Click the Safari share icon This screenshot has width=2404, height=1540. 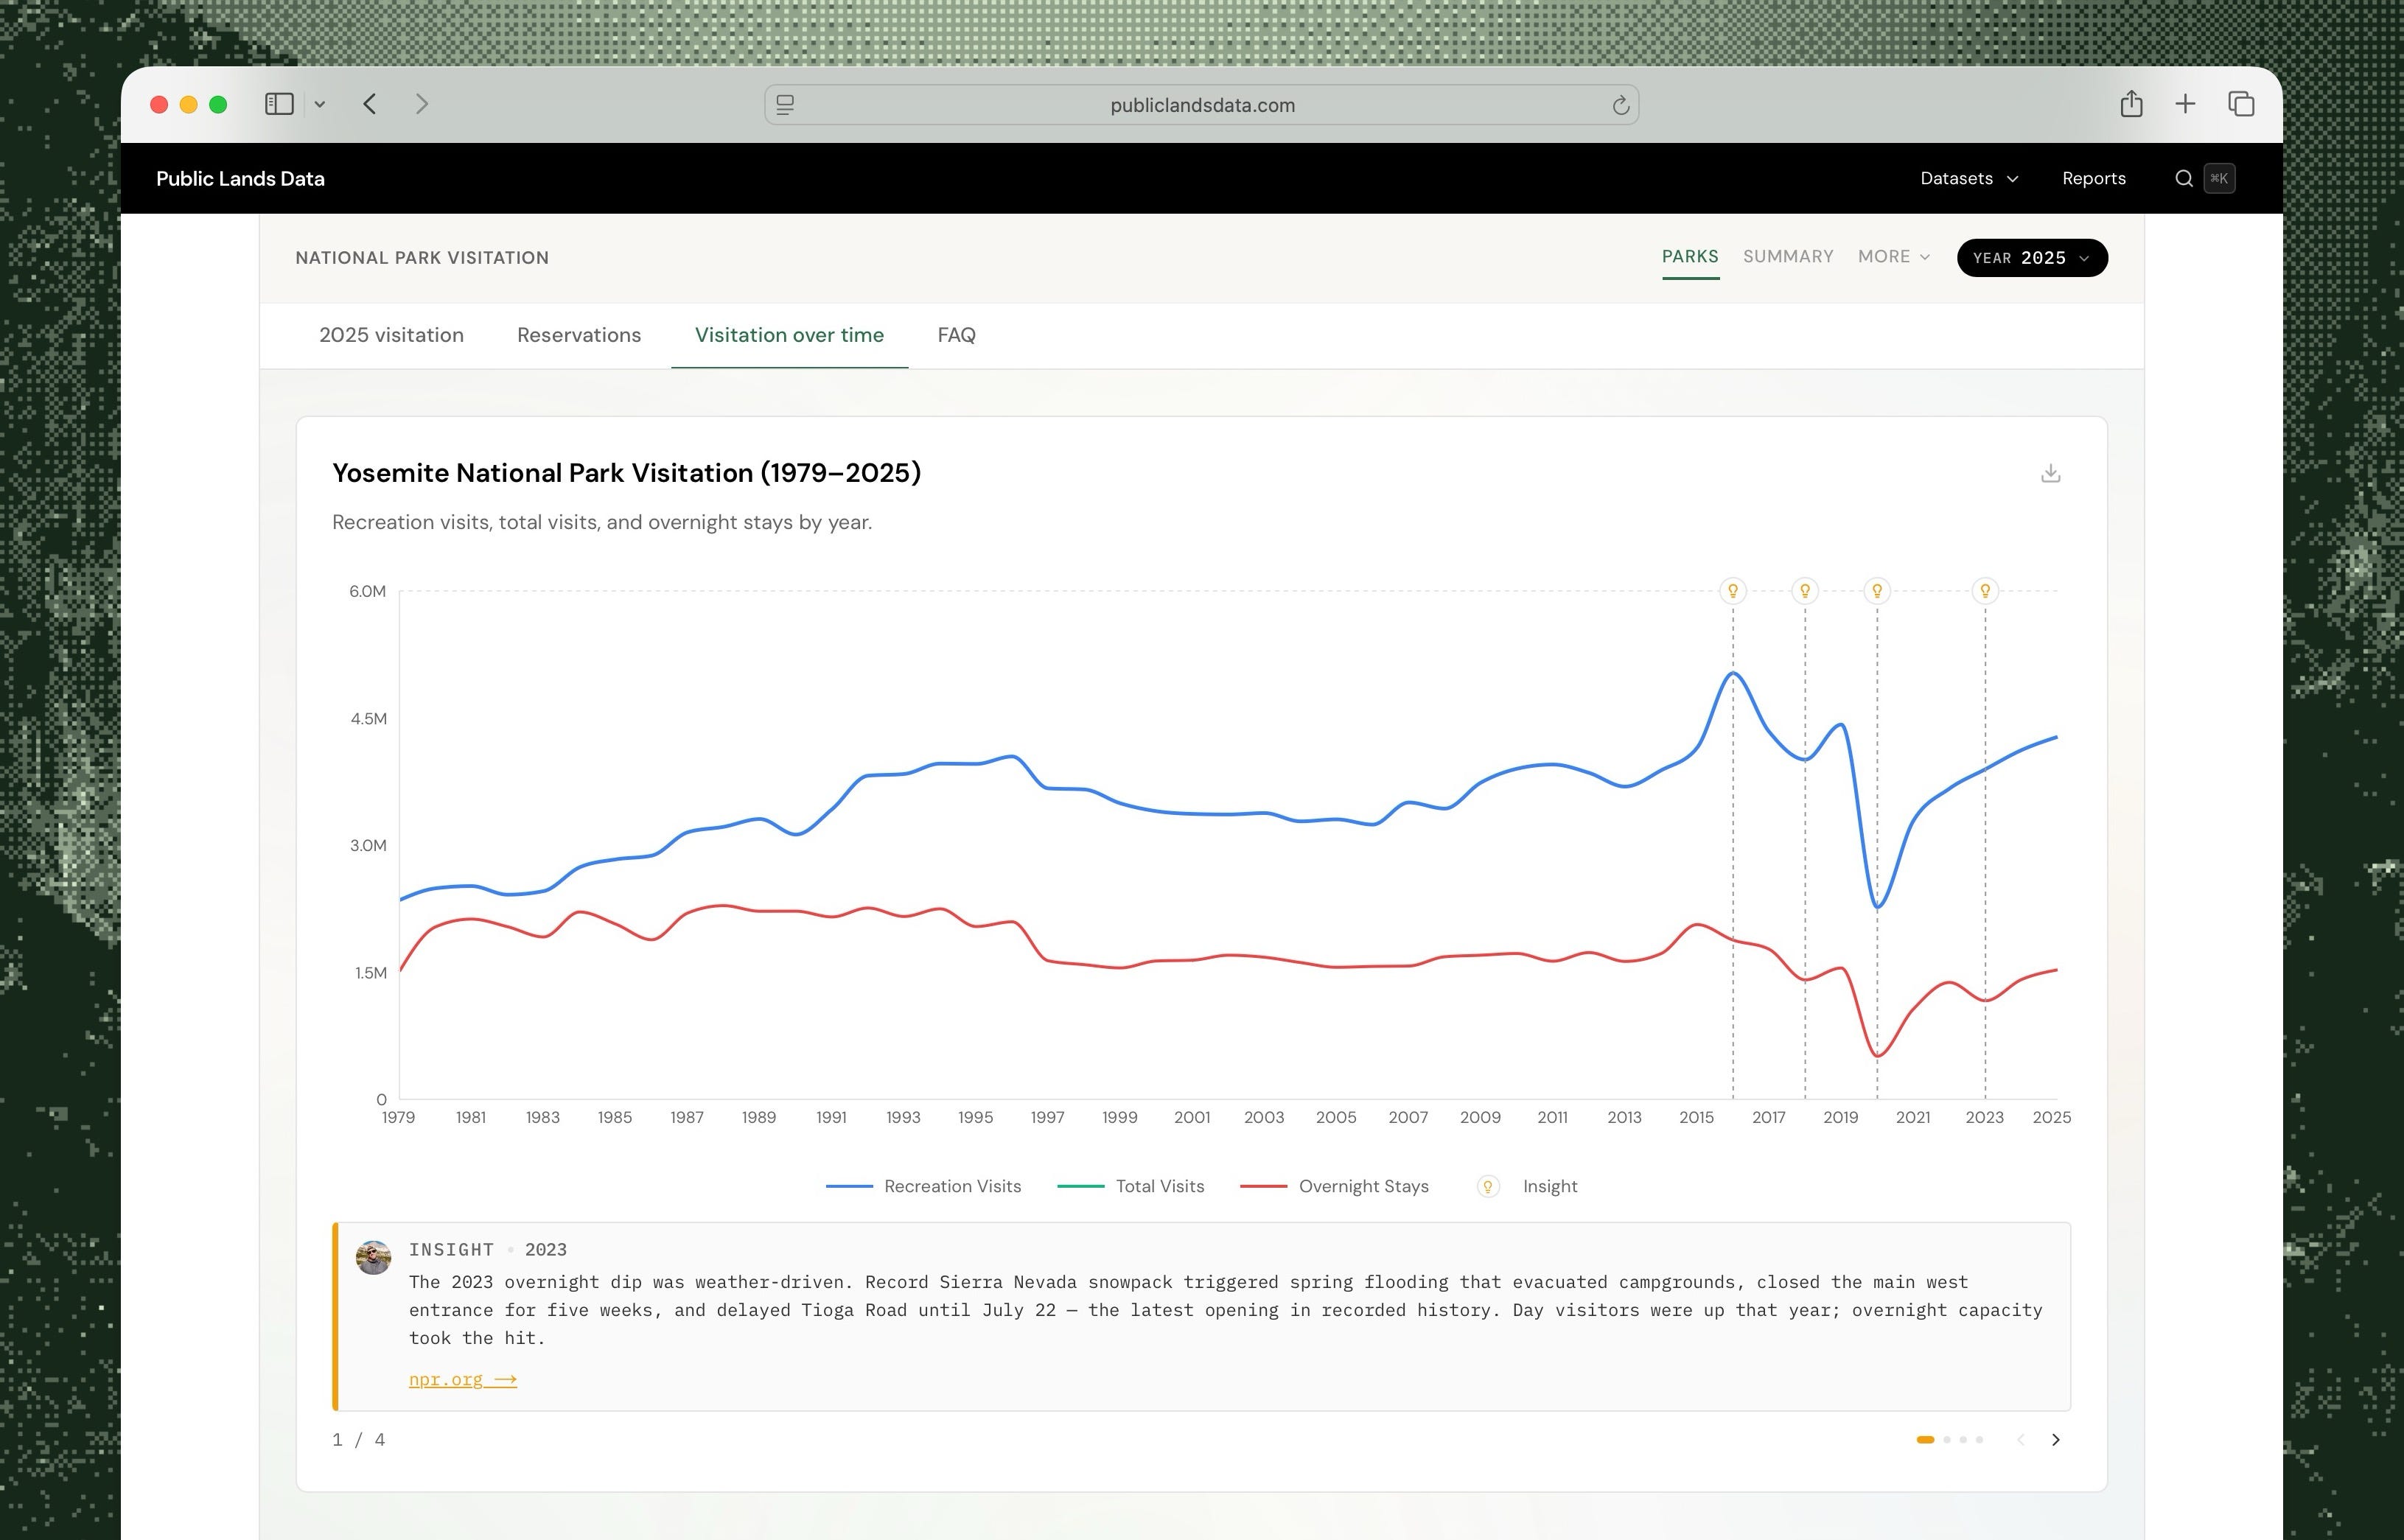pyautogui.click(x=2131, y=104)
